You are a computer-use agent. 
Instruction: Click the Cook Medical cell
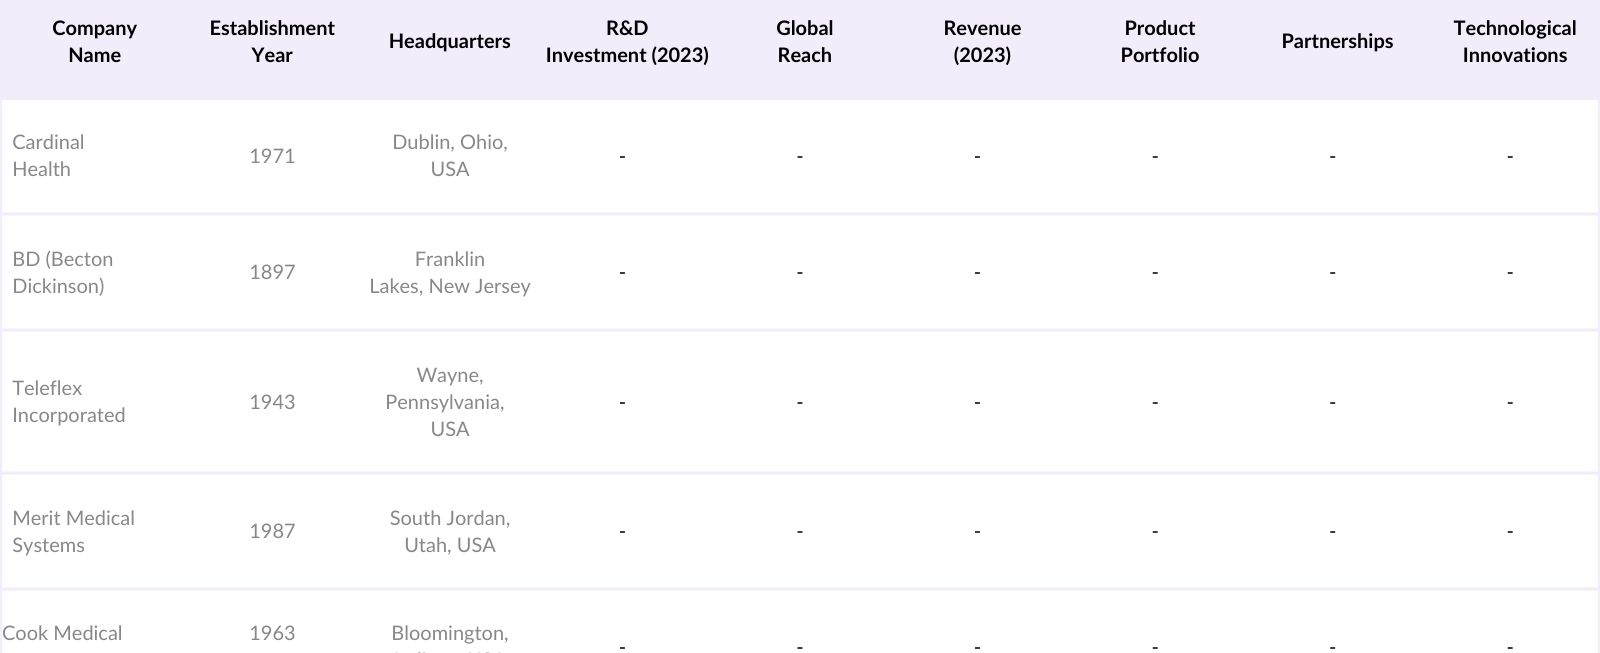tap(62, 633)
